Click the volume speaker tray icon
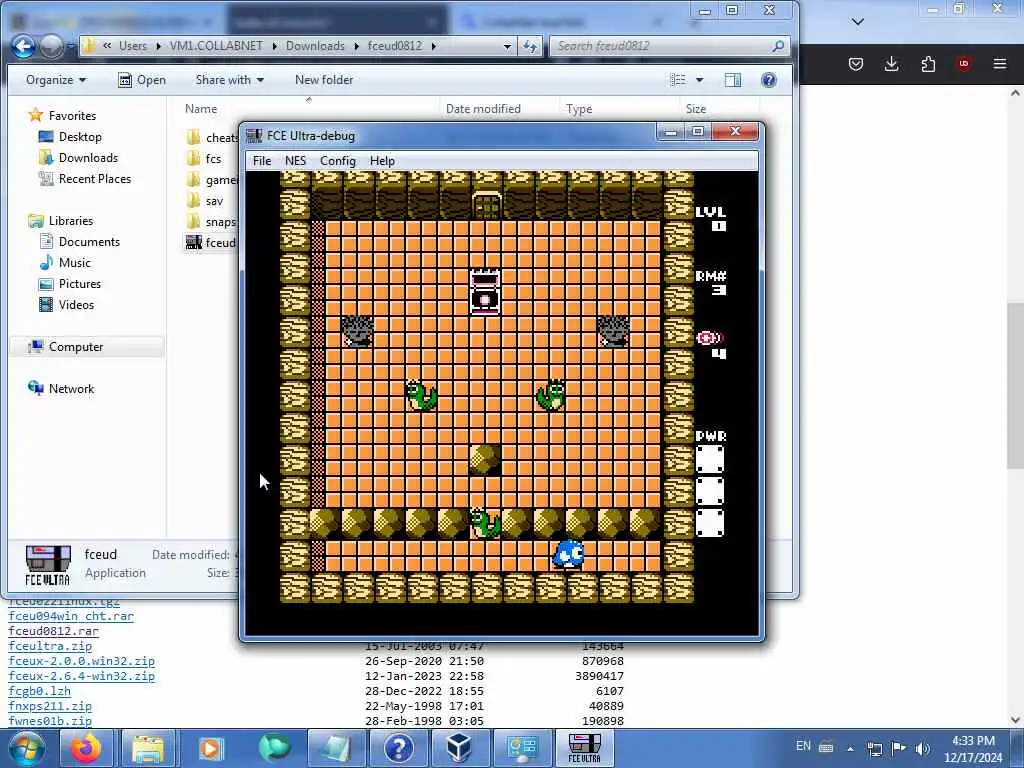Viewport: 1024px width, 768px height. (x=922, y=748)
